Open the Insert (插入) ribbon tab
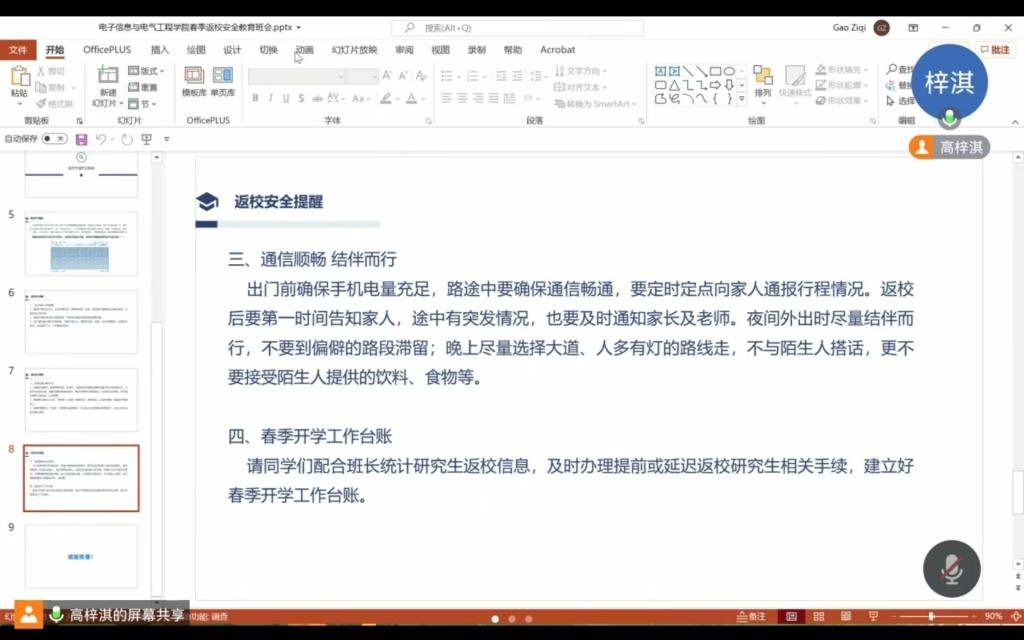The height and width of the screenshot is (640, 1024). coord(160,50)
